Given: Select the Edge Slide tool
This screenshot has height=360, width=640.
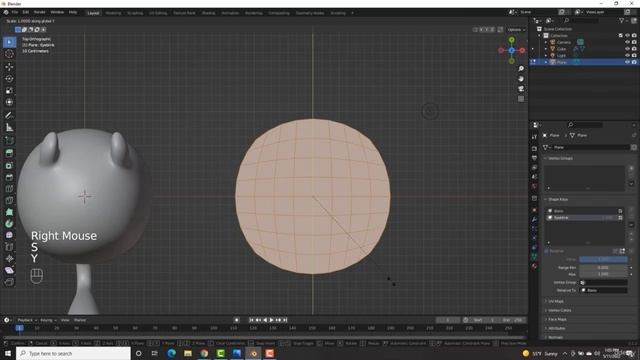Looking at the screenshot, I should coord(9,247).
